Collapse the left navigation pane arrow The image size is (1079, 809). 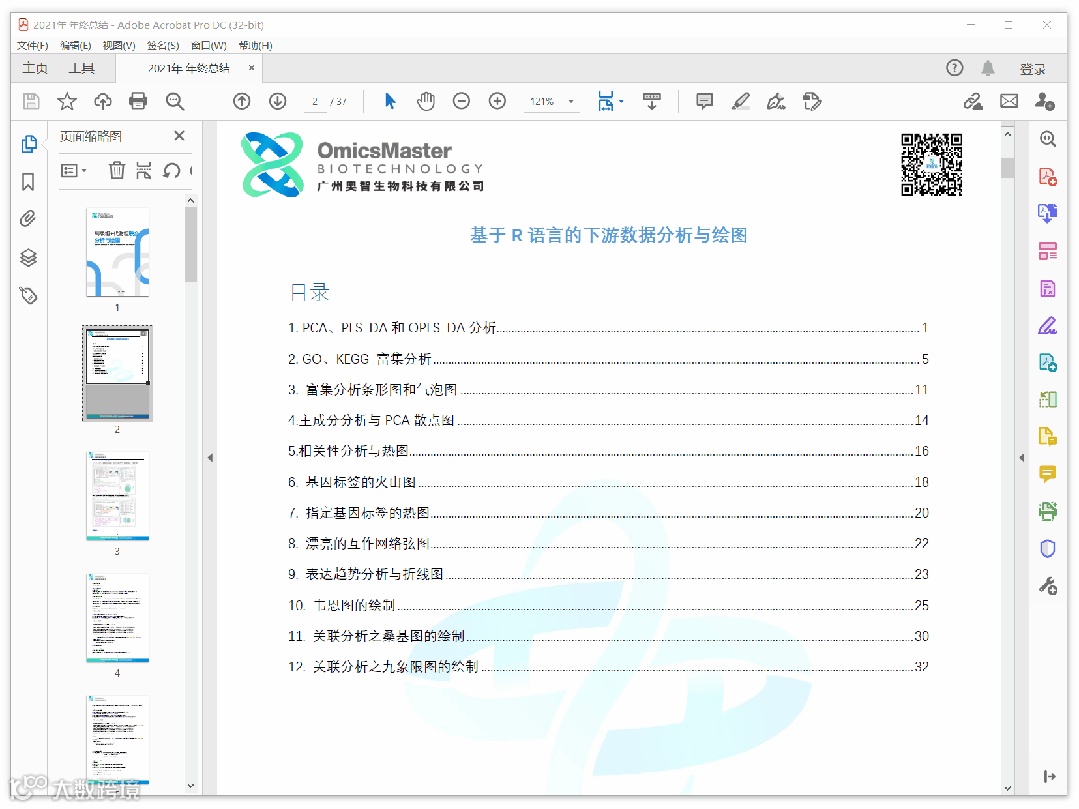click(x=210, y=457)
